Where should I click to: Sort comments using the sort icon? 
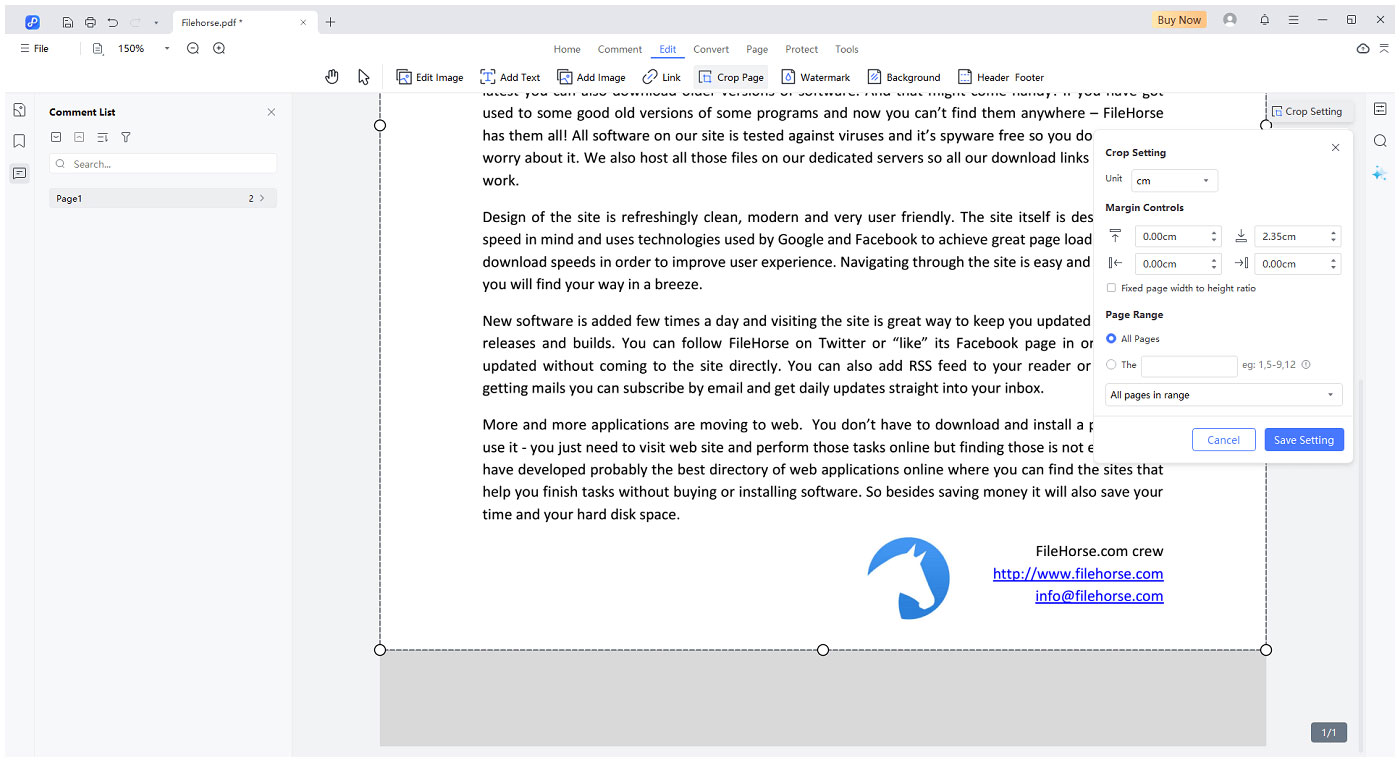(102, 137)
